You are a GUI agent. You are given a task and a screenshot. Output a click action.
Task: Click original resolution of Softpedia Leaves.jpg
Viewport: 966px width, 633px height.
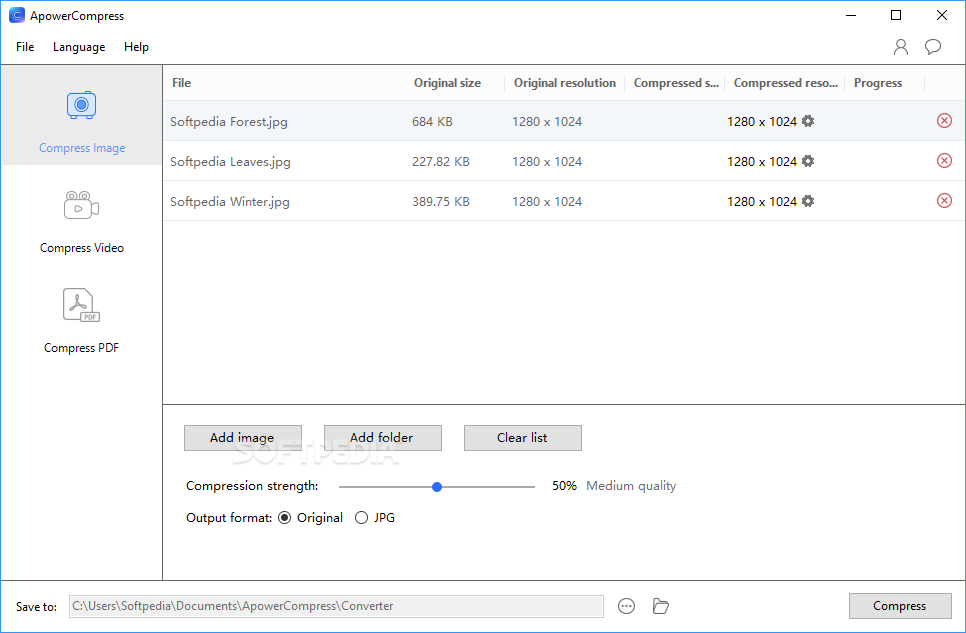(546, 161)
